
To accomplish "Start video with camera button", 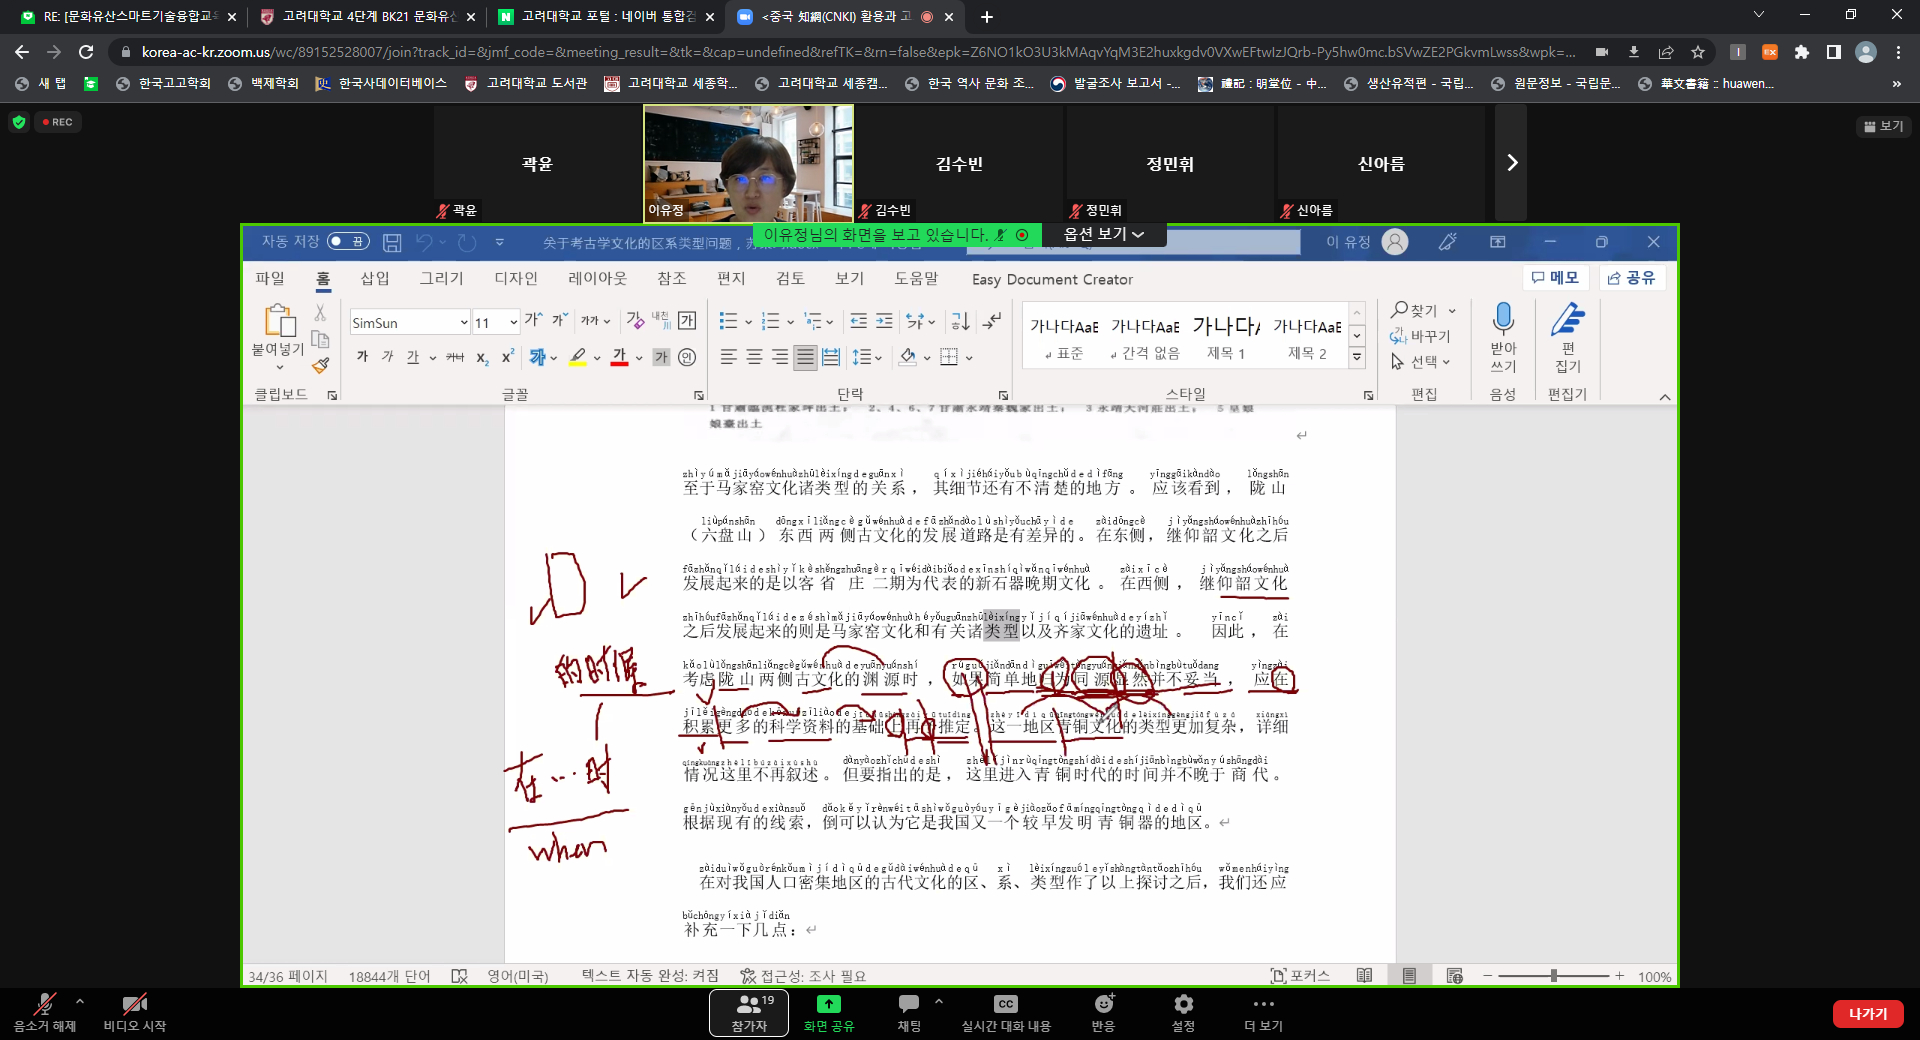I will 134,1004.
